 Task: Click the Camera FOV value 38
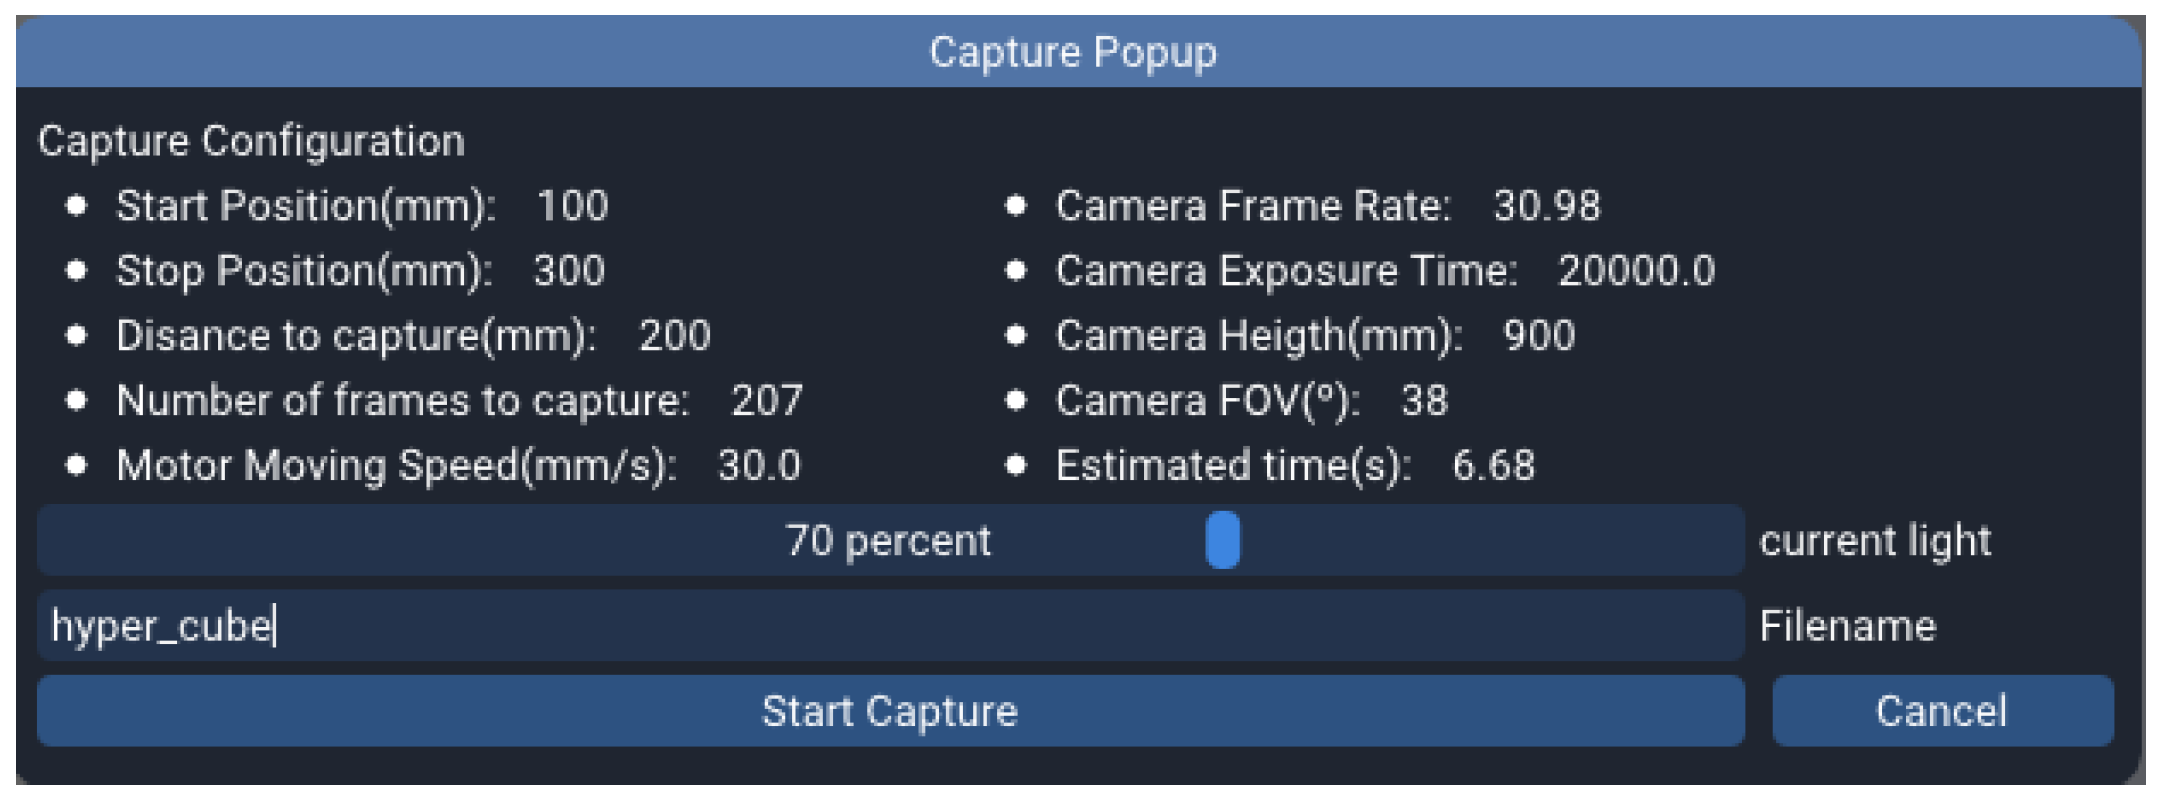coord(1424,401)
